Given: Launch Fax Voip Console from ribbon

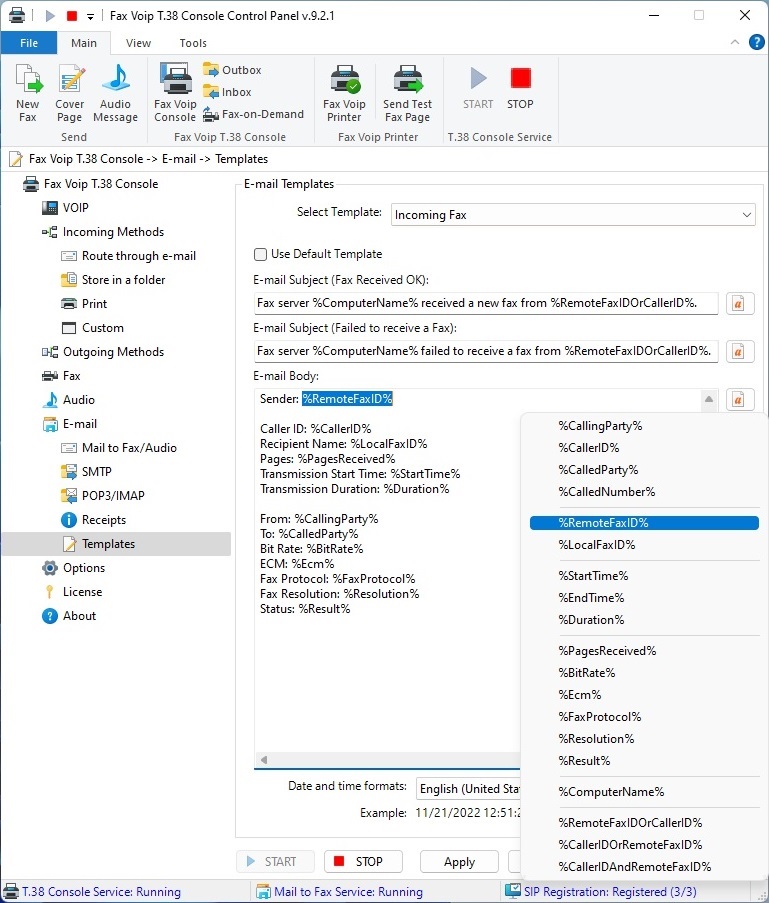Looking at the screenshot, I should click(x=175, y=92).
